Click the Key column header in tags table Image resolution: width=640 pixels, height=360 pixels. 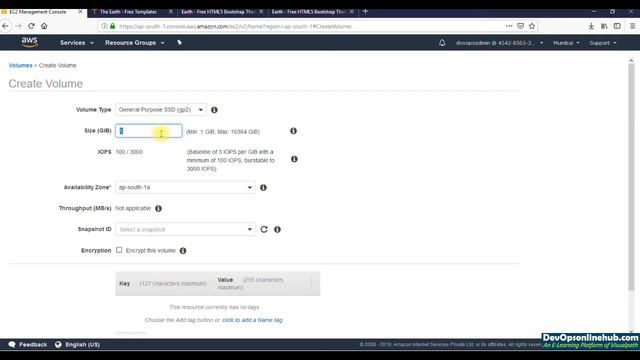click(x=124, y=283)
